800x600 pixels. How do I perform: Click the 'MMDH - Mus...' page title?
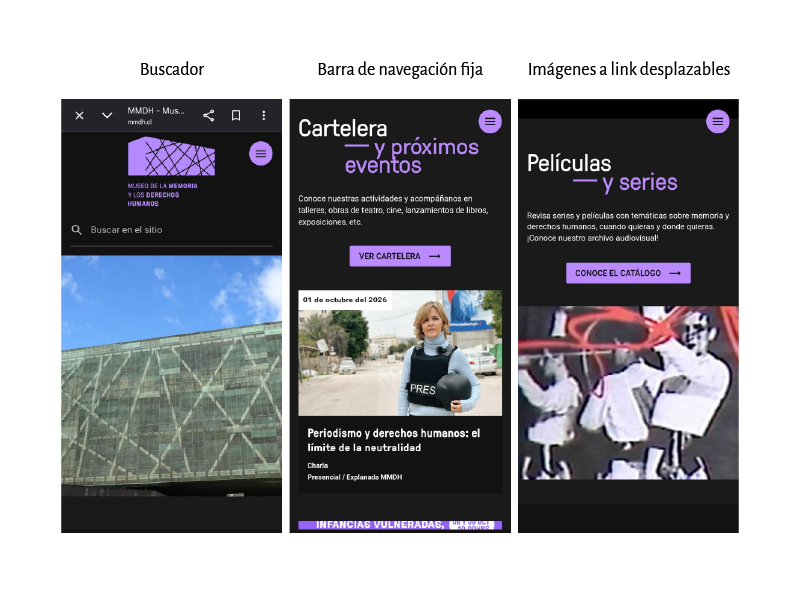[156, 111]
